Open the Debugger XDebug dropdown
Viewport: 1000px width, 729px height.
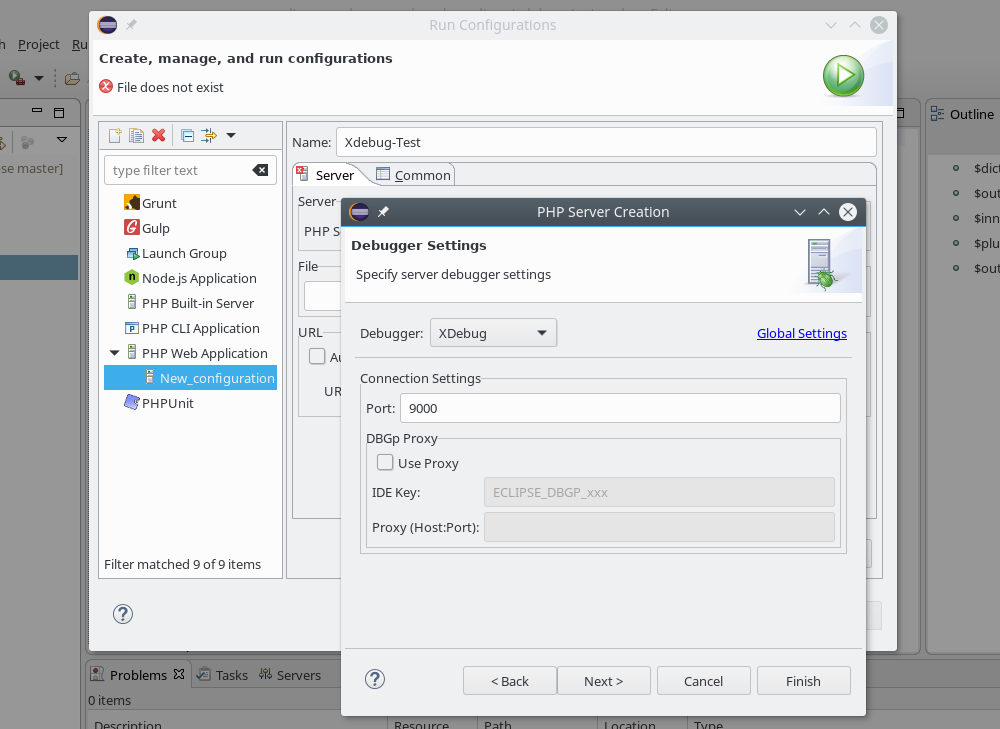click(493, 333)
